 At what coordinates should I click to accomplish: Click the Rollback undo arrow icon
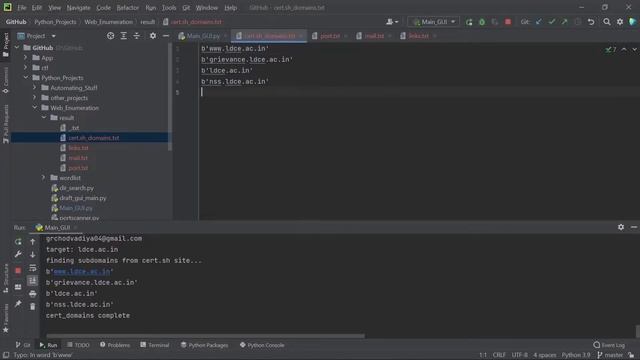point(591,22)
